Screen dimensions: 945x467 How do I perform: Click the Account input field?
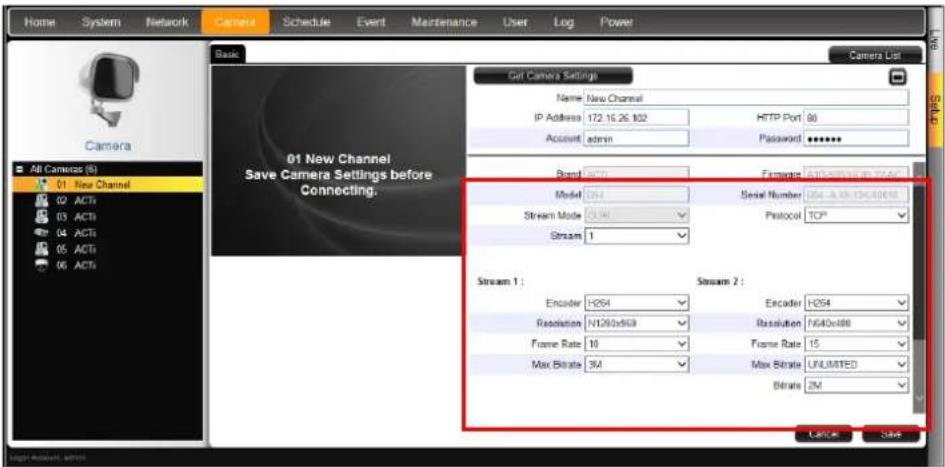[x=636, y=138]
